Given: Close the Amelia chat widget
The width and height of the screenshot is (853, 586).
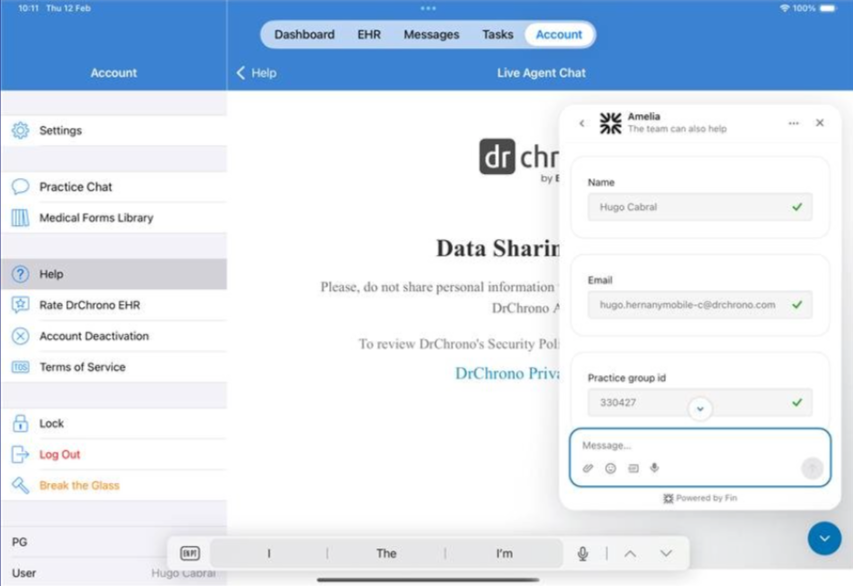Looking at the screenshot, I should click(x=819, y=123).
